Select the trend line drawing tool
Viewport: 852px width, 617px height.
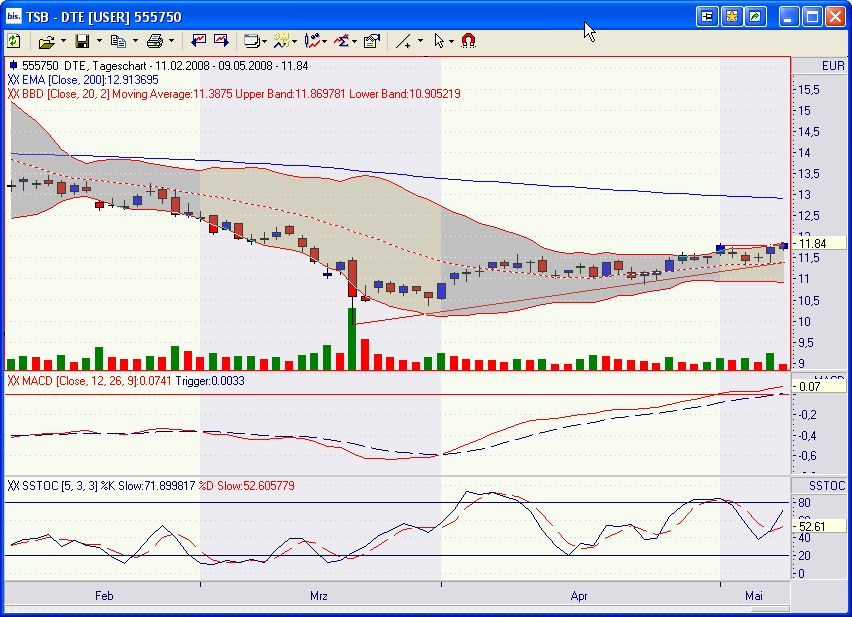click(x=403, y=41)
